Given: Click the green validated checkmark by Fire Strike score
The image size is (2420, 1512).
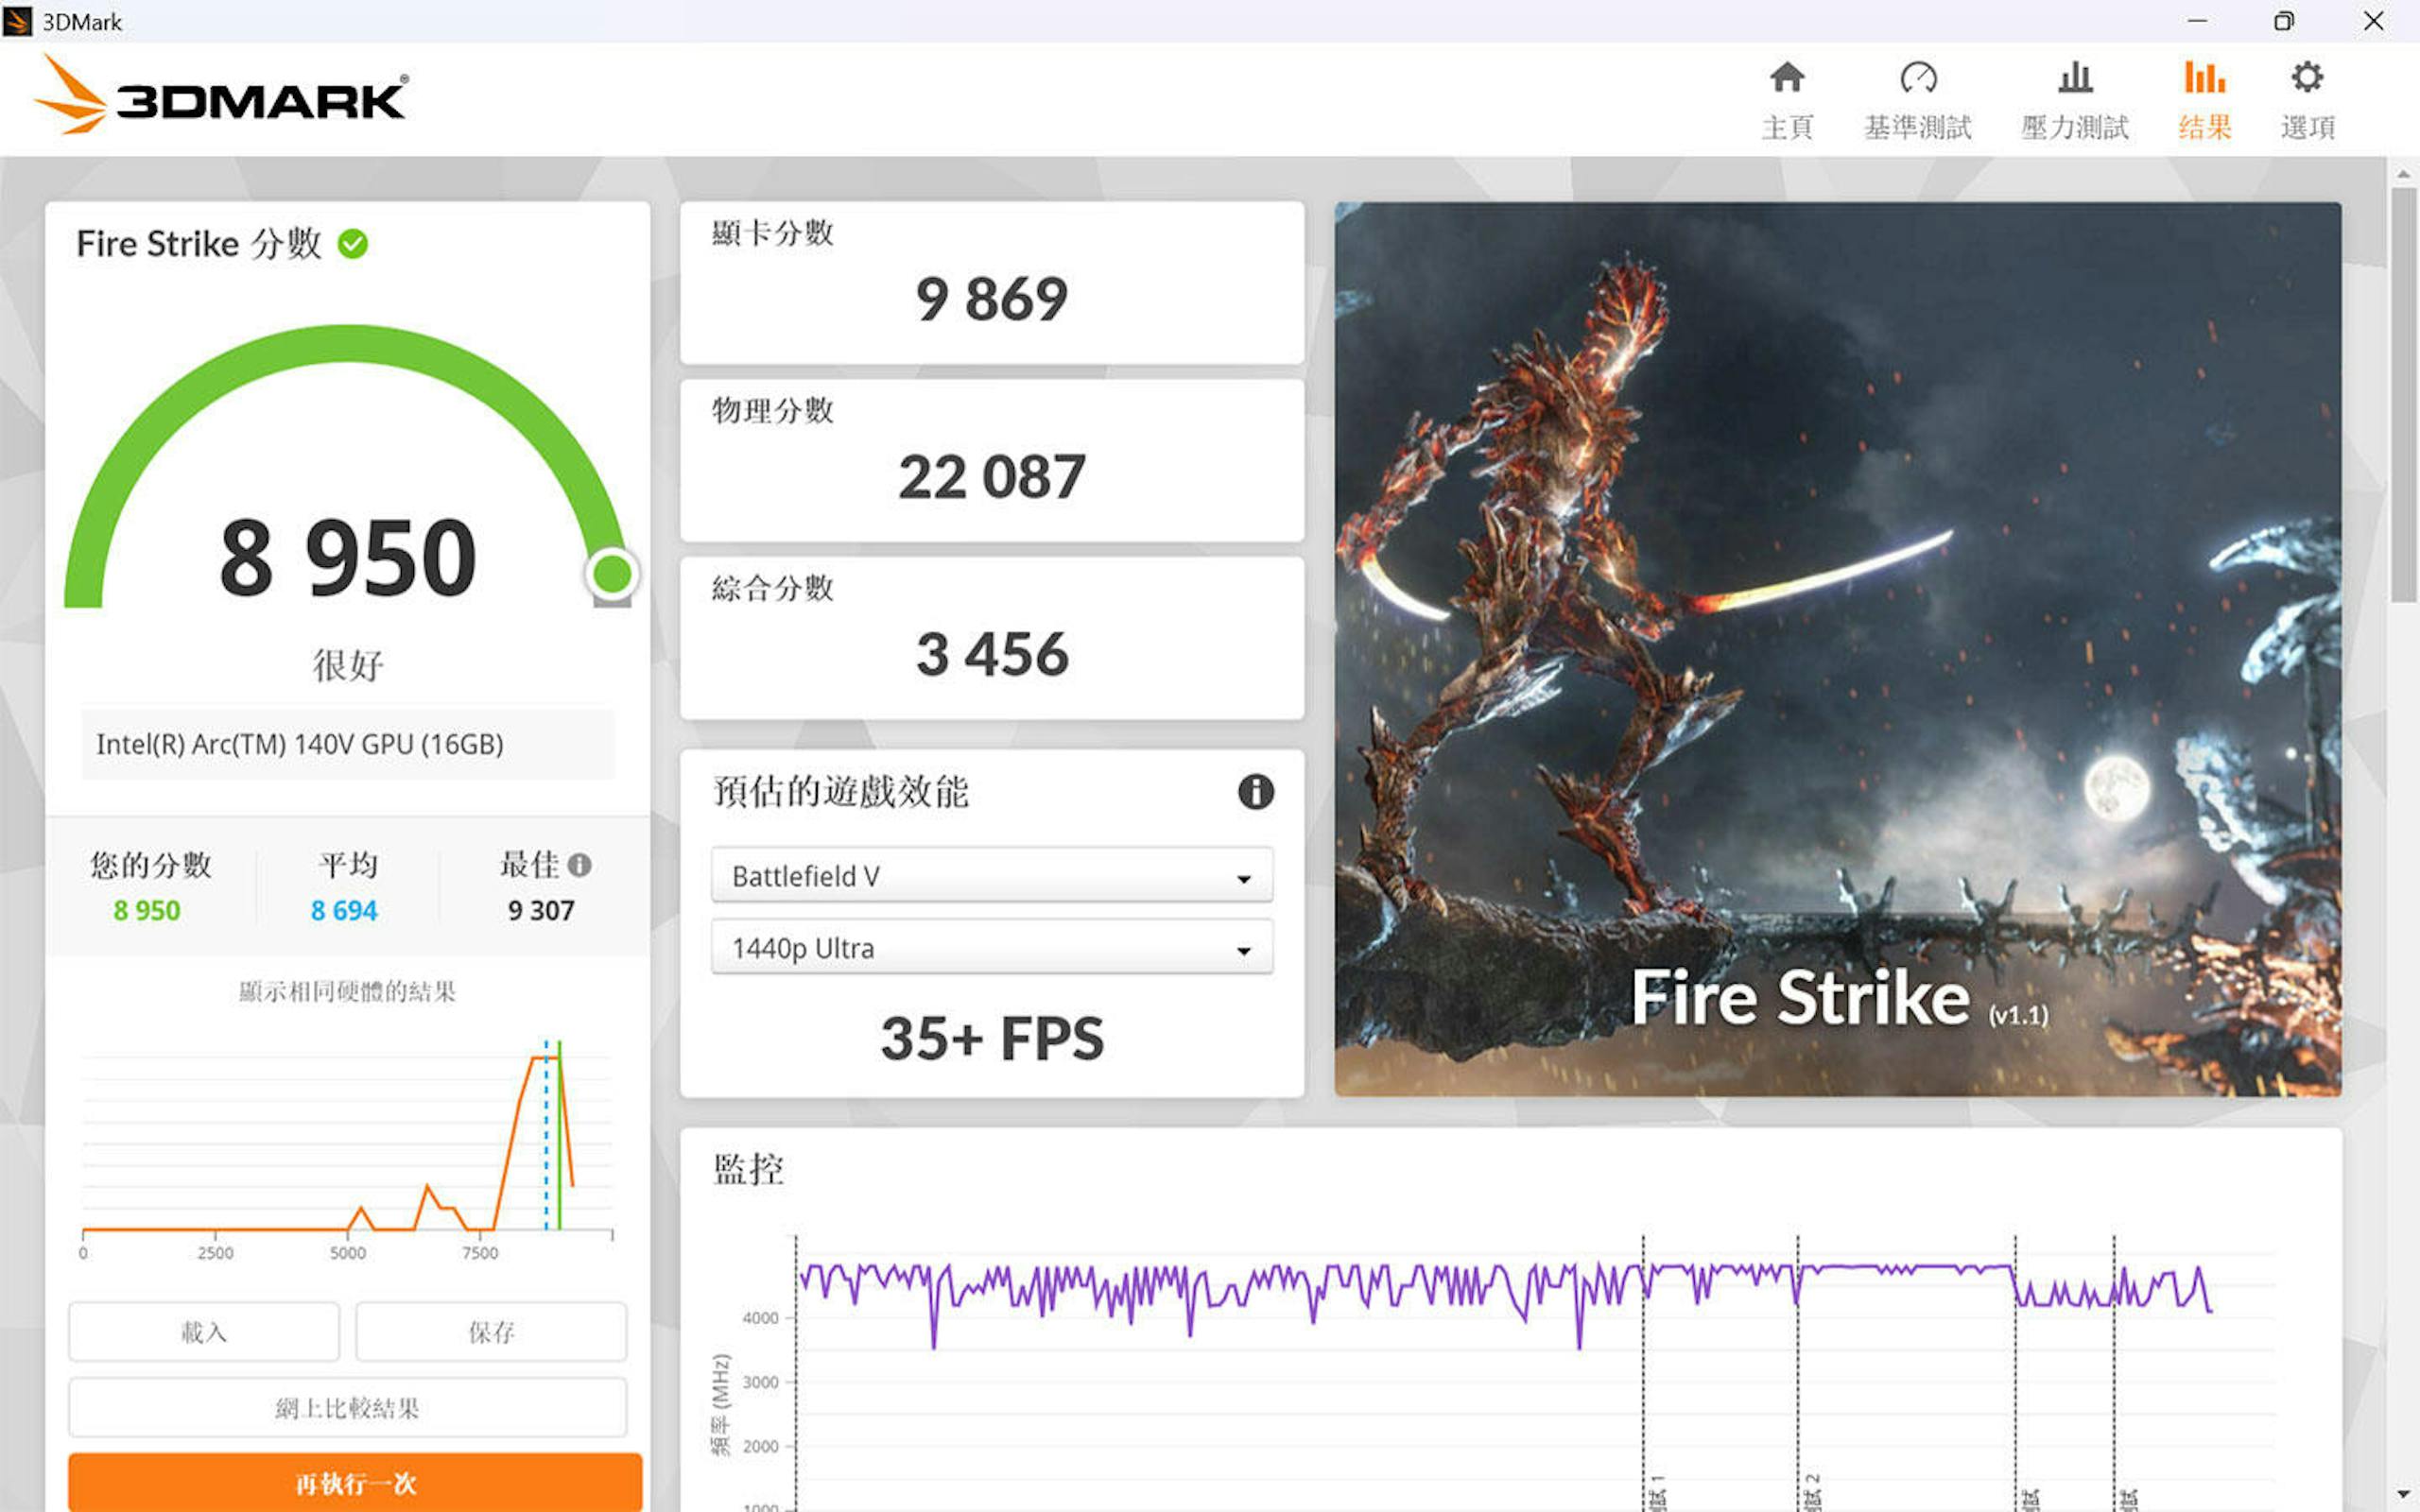Looking at the screenshot, I should [352, 243].
